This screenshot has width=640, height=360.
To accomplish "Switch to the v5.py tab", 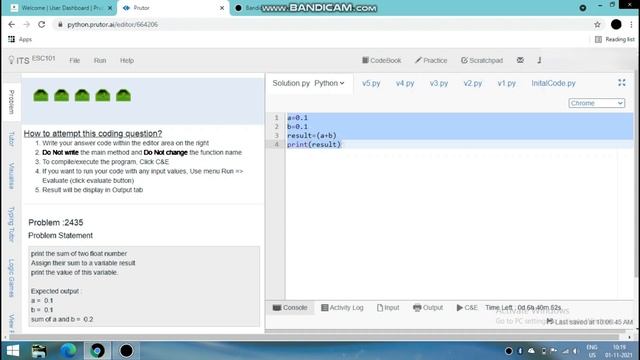I will 371,83.
